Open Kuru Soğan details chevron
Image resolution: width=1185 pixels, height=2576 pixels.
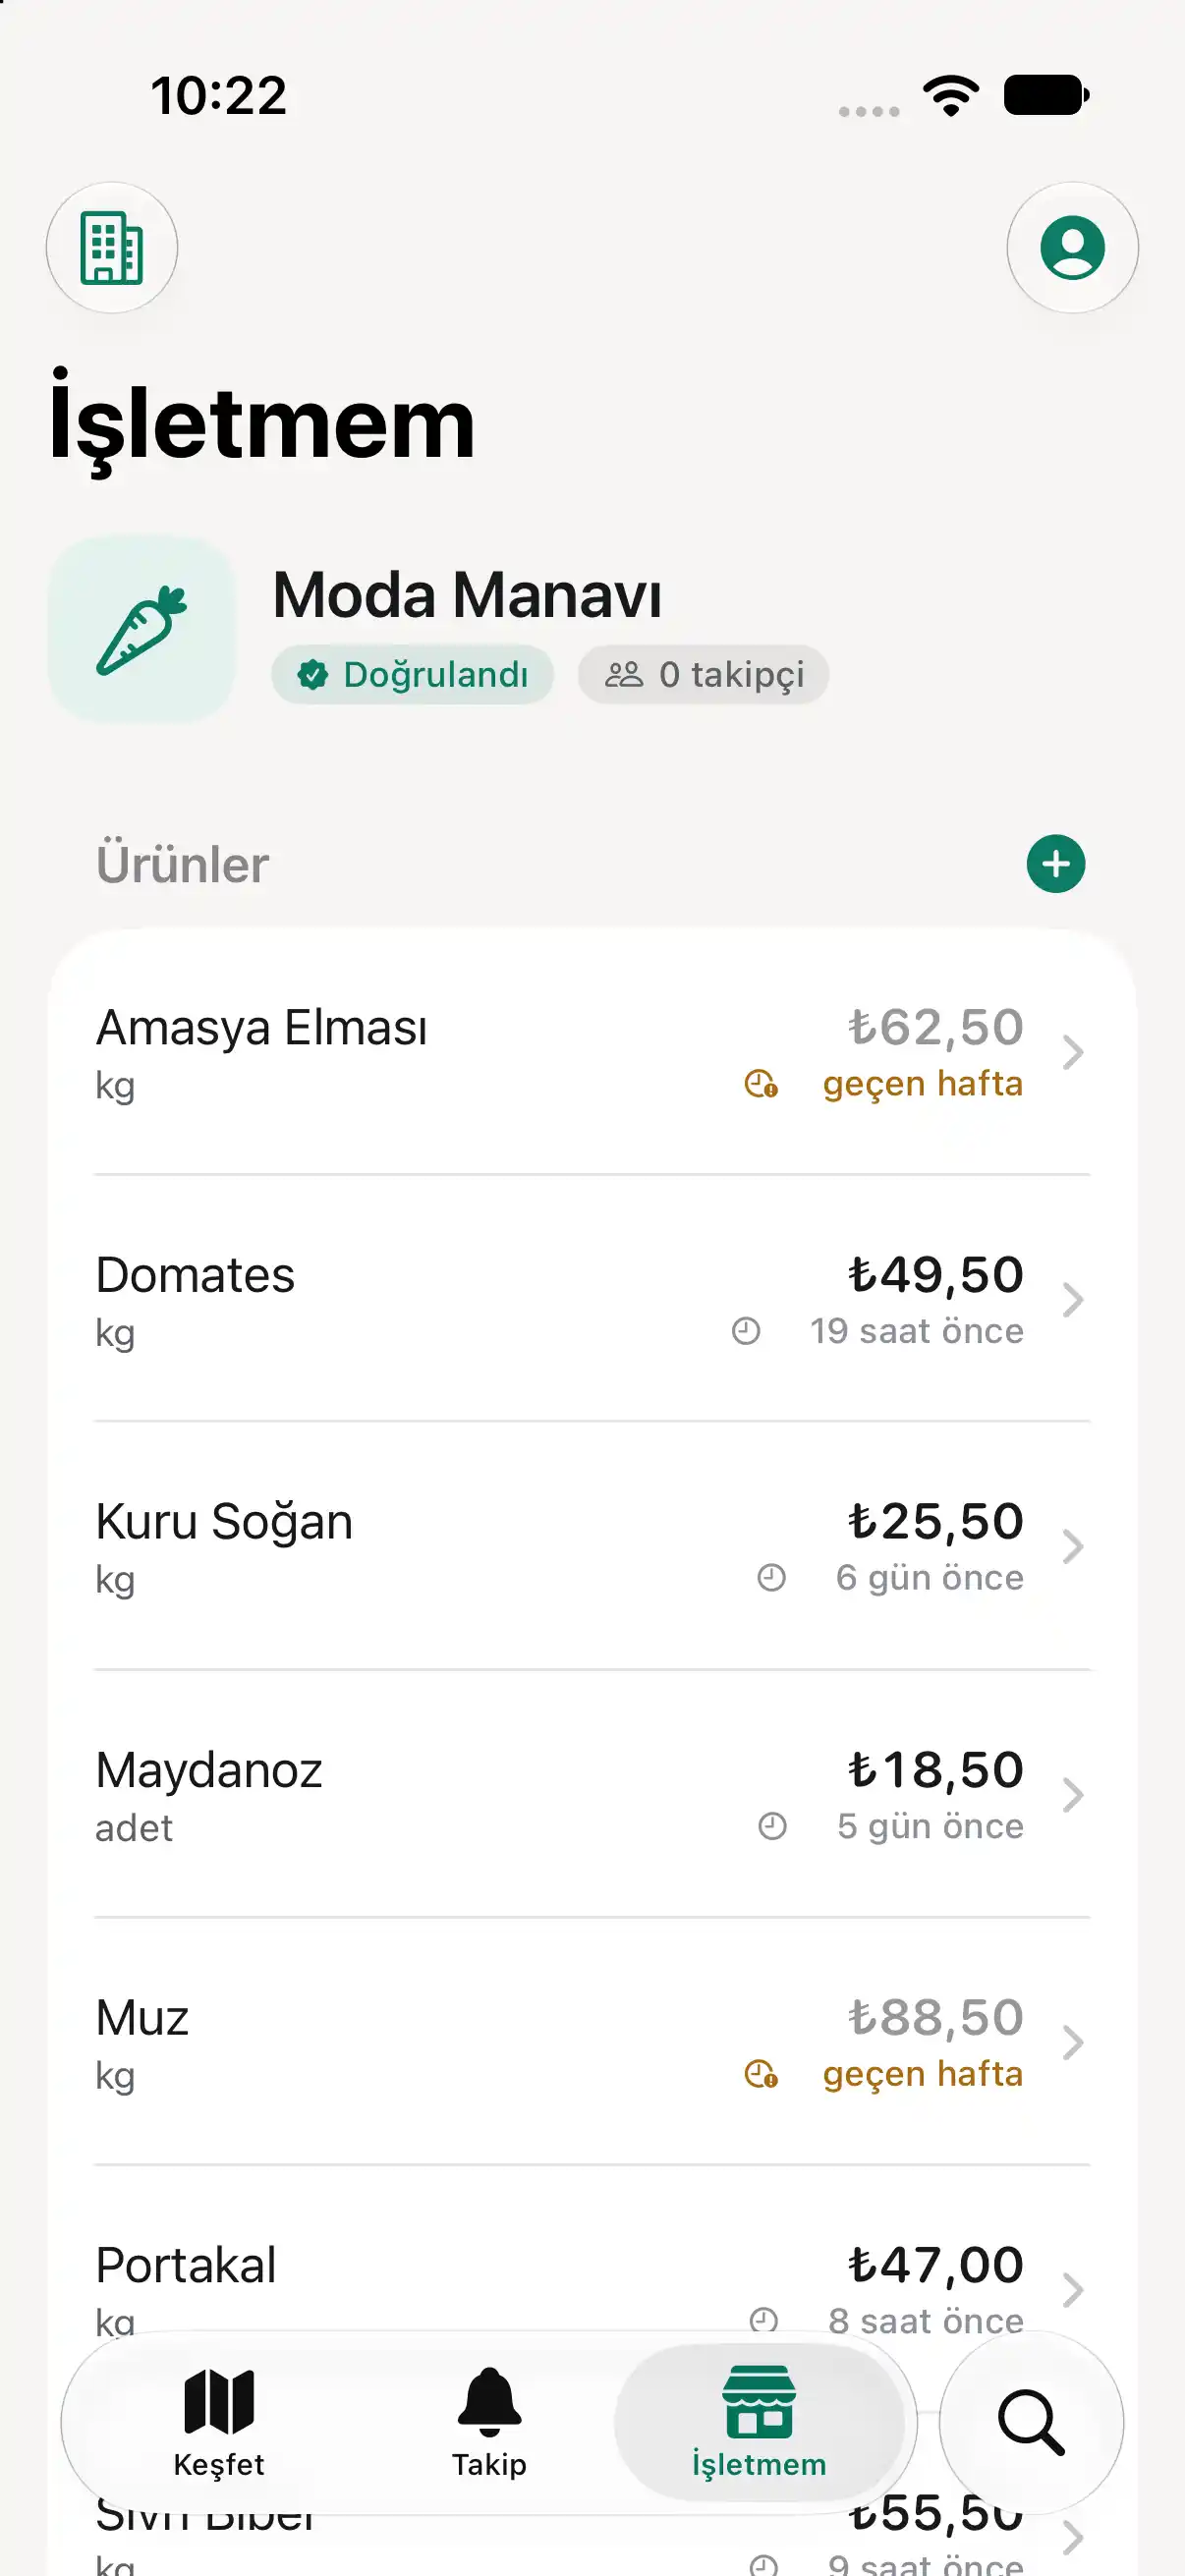coord(1072,1546)
